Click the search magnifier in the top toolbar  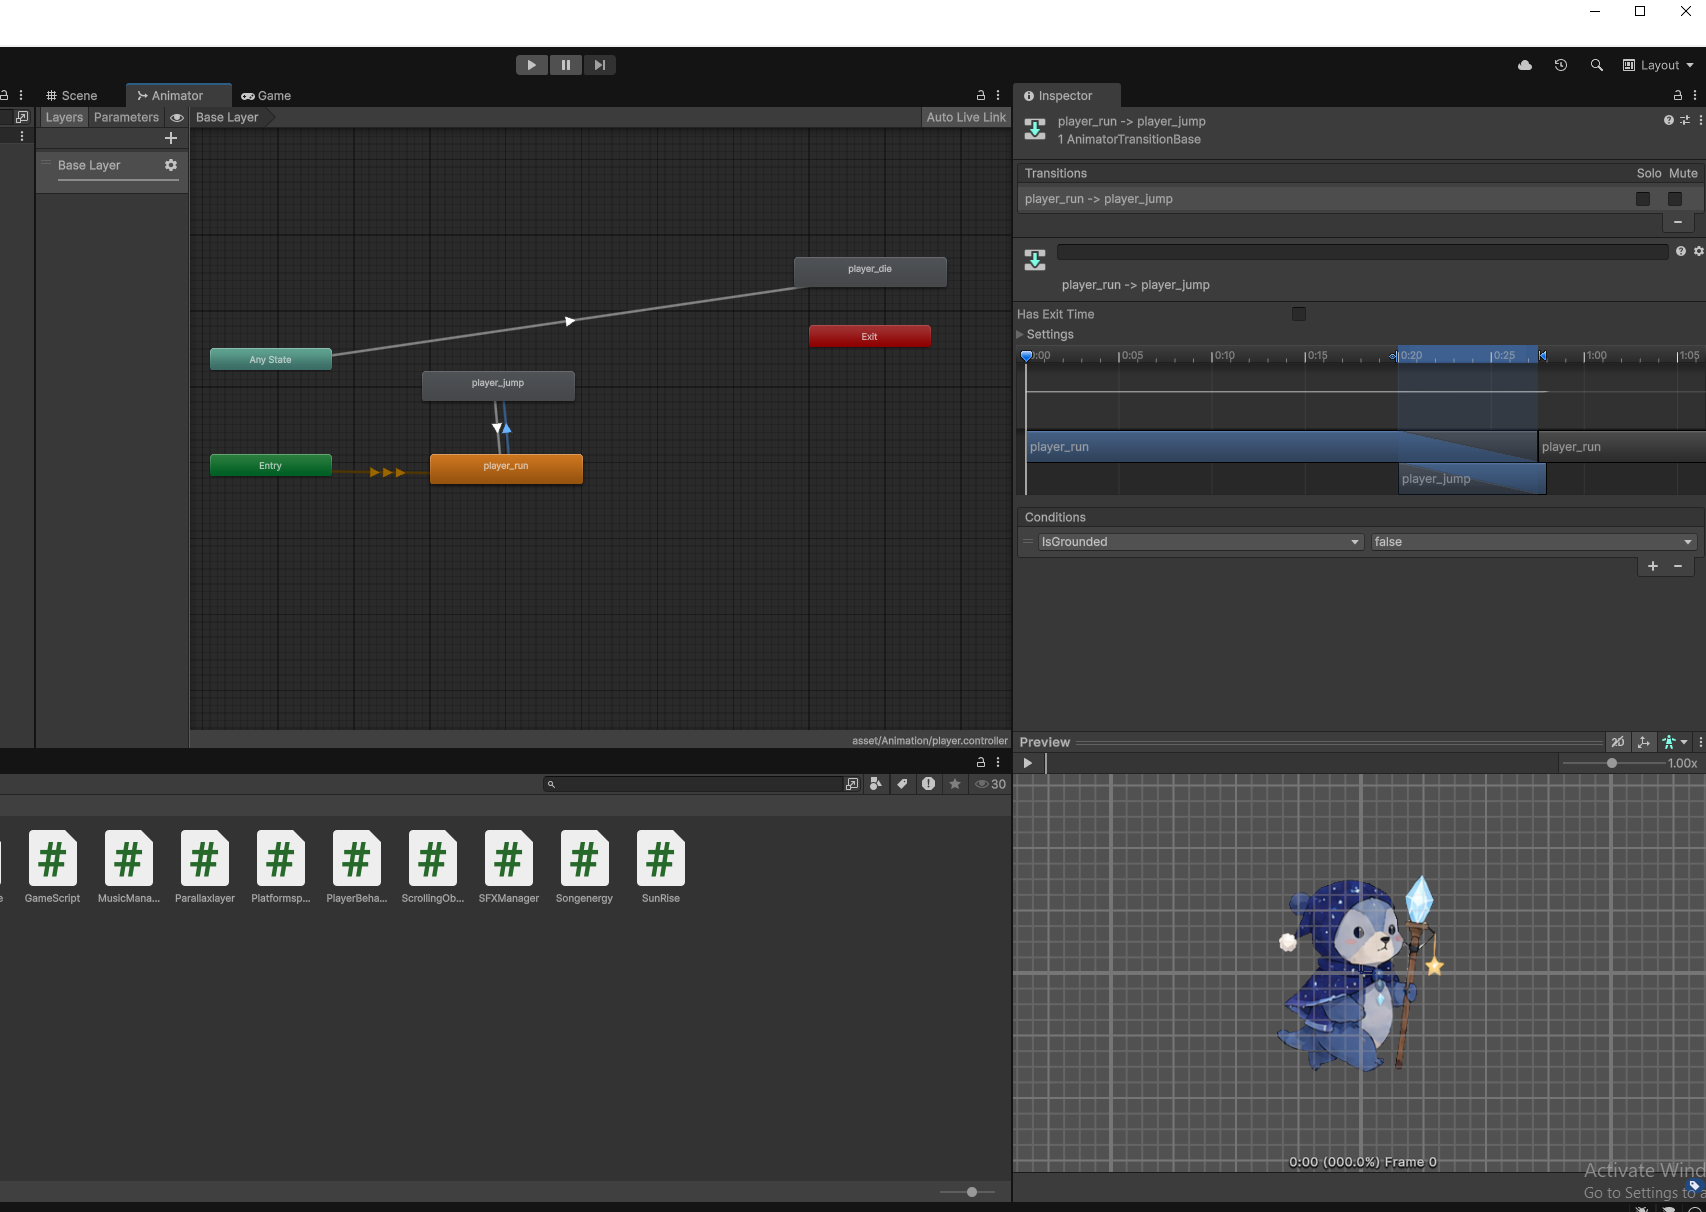point(1597,65)
